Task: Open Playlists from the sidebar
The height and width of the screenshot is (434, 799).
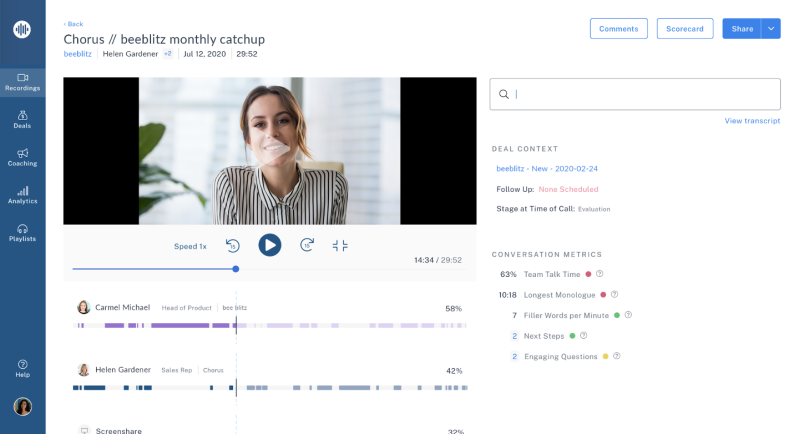Action: (22, 233)
